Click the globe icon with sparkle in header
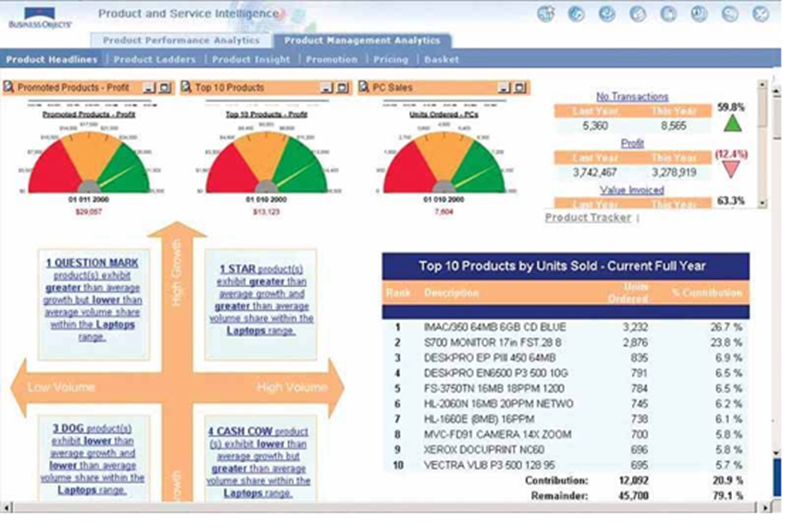Viewport: 794px width, 530px height. pyautogui.click(x=545, y=13)
